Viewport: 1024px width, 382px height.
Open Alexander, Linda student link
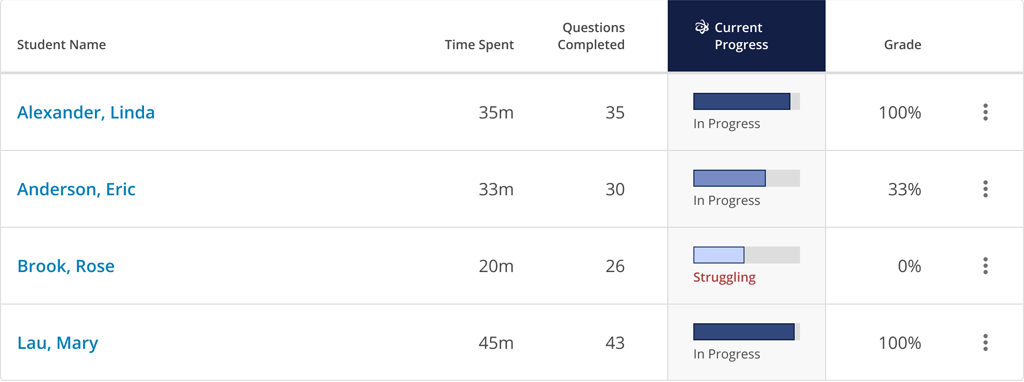86,112
